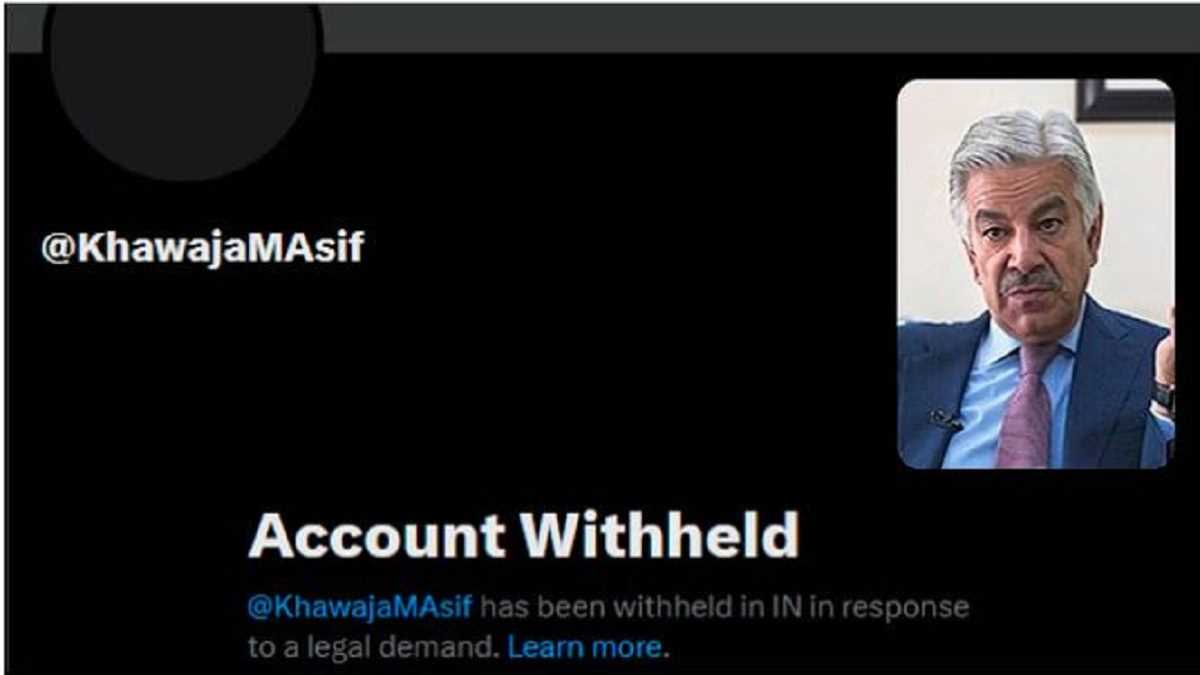
Task: Click the 'to a legal demand' text
Action: 370,647
